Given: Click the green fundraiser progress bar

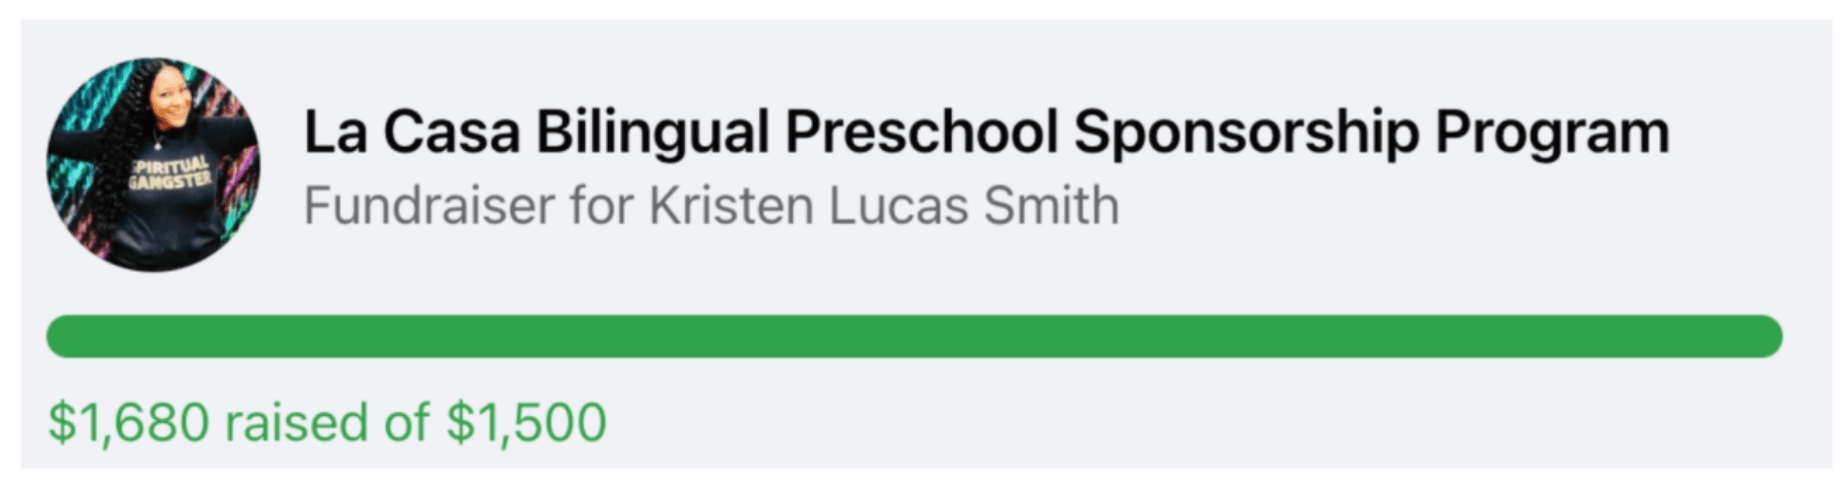Looking at the screenshot, I should tap(914, 336).
